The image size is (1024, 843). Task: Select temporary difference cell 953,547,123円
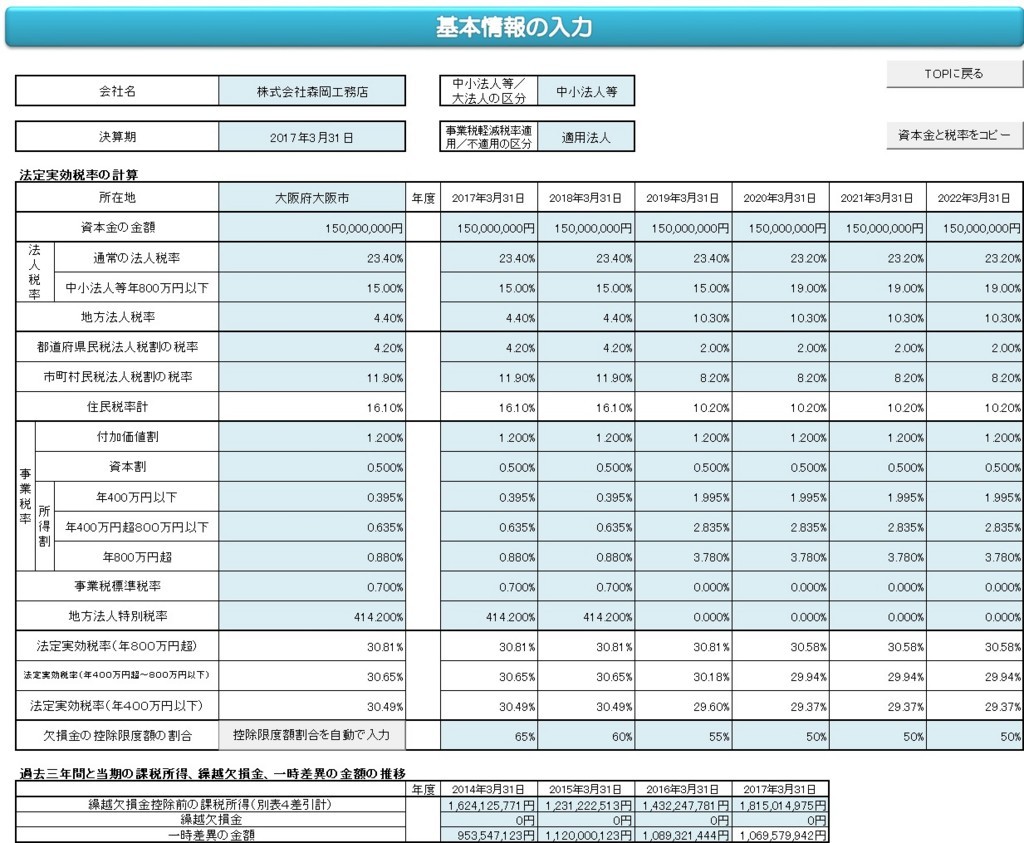pyautogui.click(x=488, y=835)
